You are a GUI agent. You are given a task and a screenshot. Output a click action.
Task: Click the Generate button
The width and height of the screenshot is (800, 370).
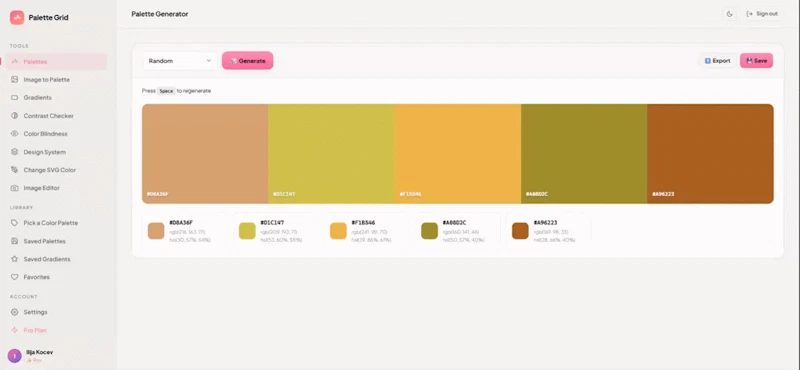pyautogui.click(x=247, y=61)
